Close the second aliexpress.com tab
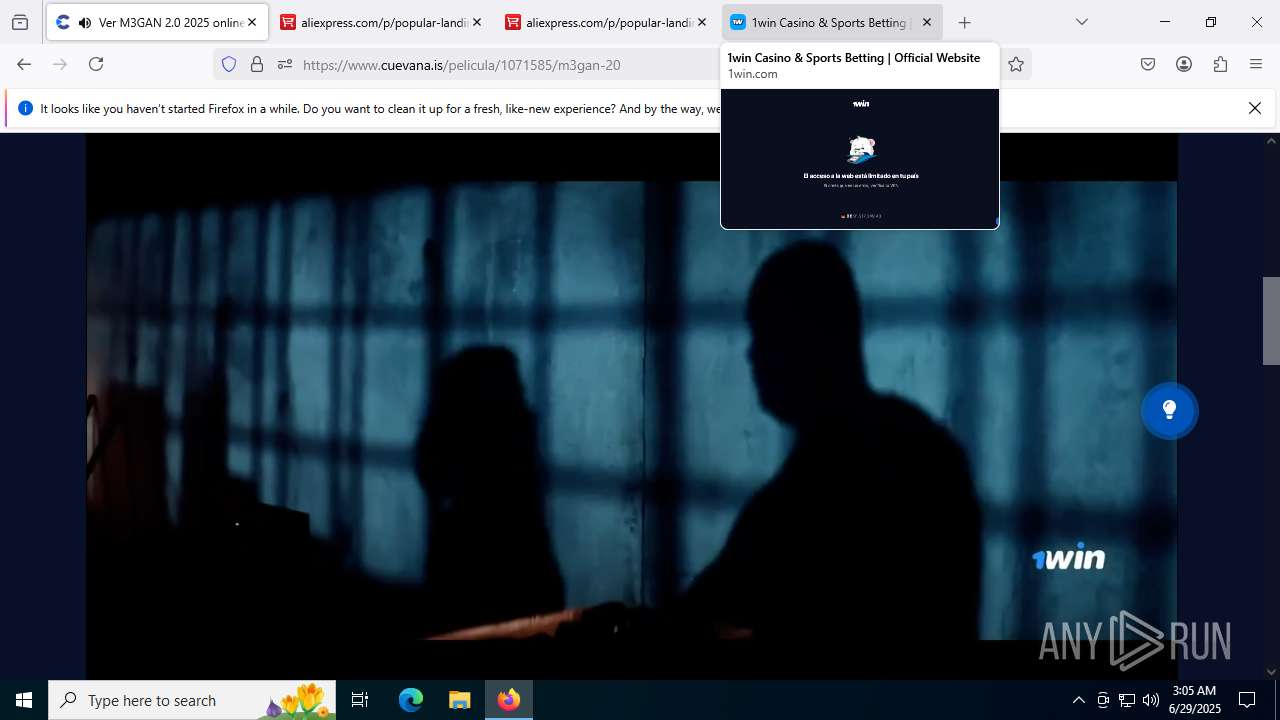The image size is (1280, 720). coord(702,22)
